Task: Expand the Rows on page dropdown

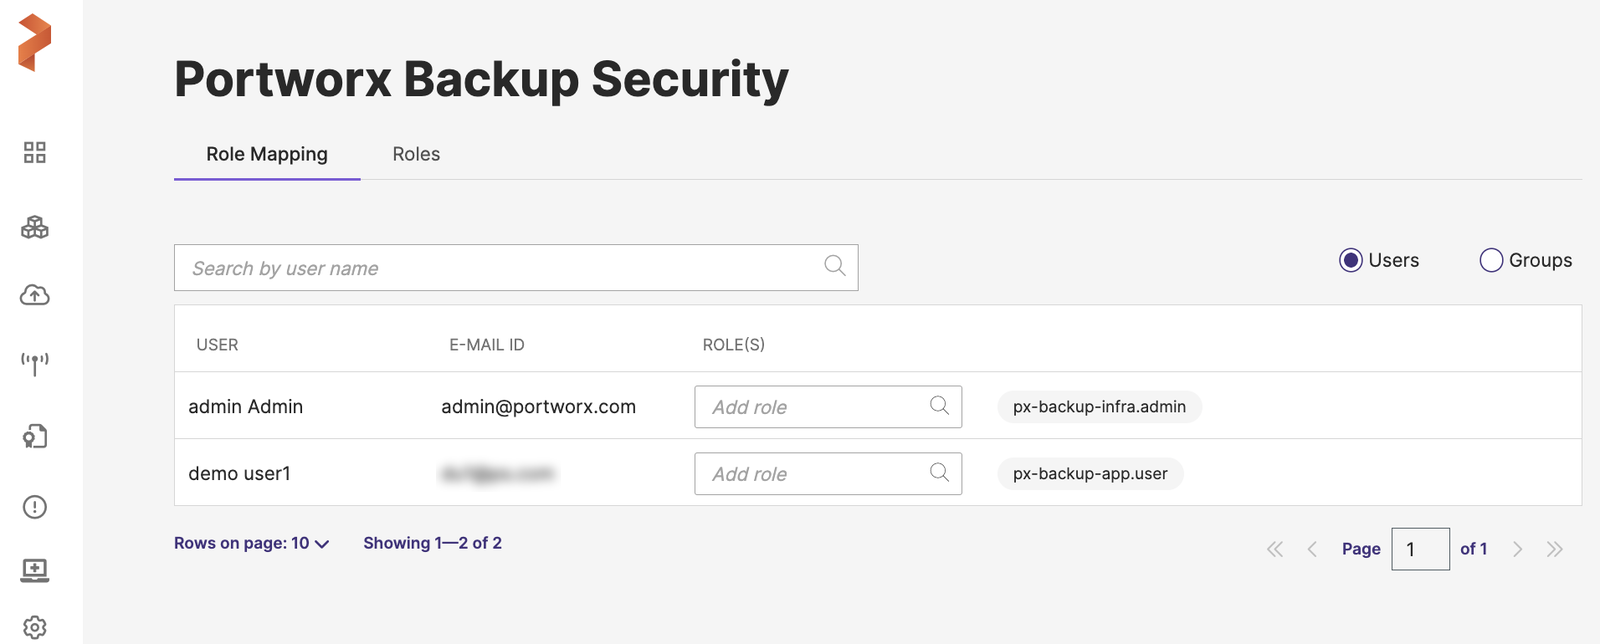Action: coord(251,543)
